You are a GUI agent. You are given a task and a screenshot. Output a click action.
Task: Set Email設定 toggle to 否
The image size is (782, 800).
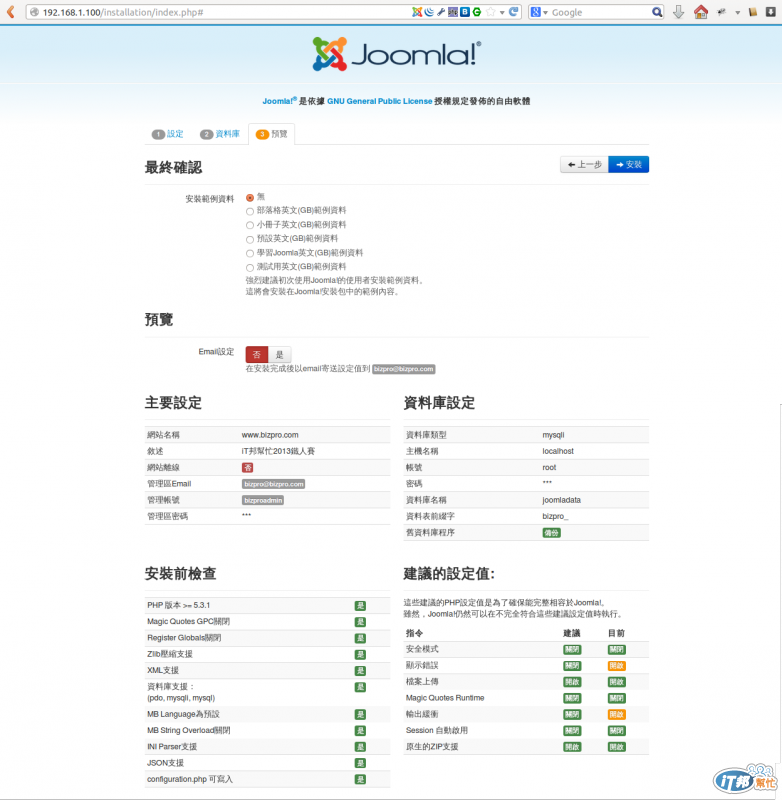[257, 354]
